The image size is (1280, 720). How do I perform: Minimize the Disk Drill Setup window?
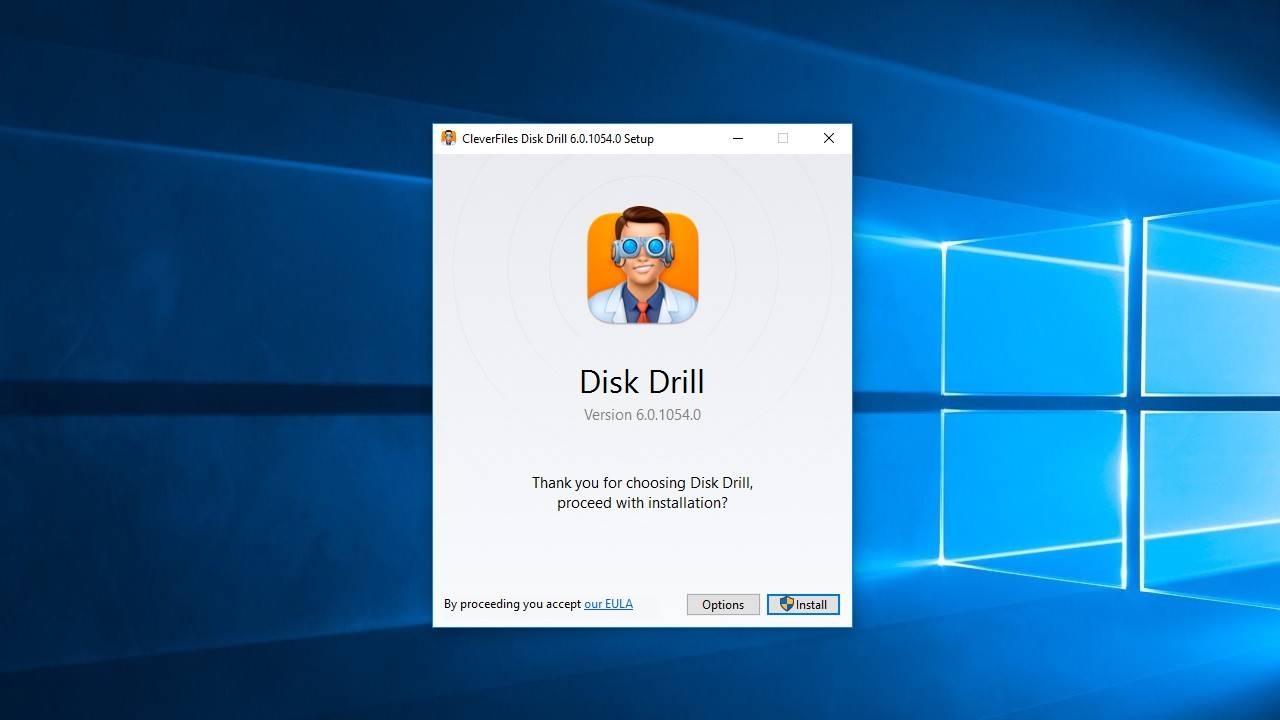[737, 138]
